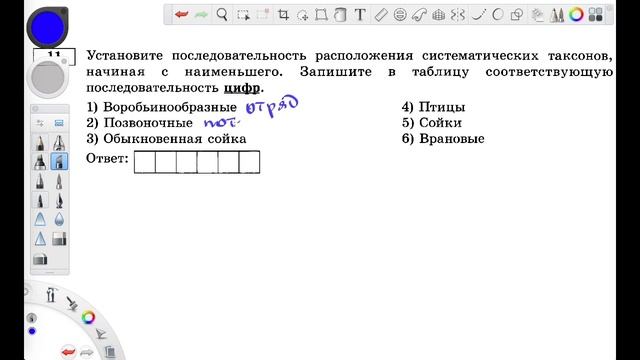640x360 pixels.
Task: Click the text 'Позвоночные'
Action: 148,123
